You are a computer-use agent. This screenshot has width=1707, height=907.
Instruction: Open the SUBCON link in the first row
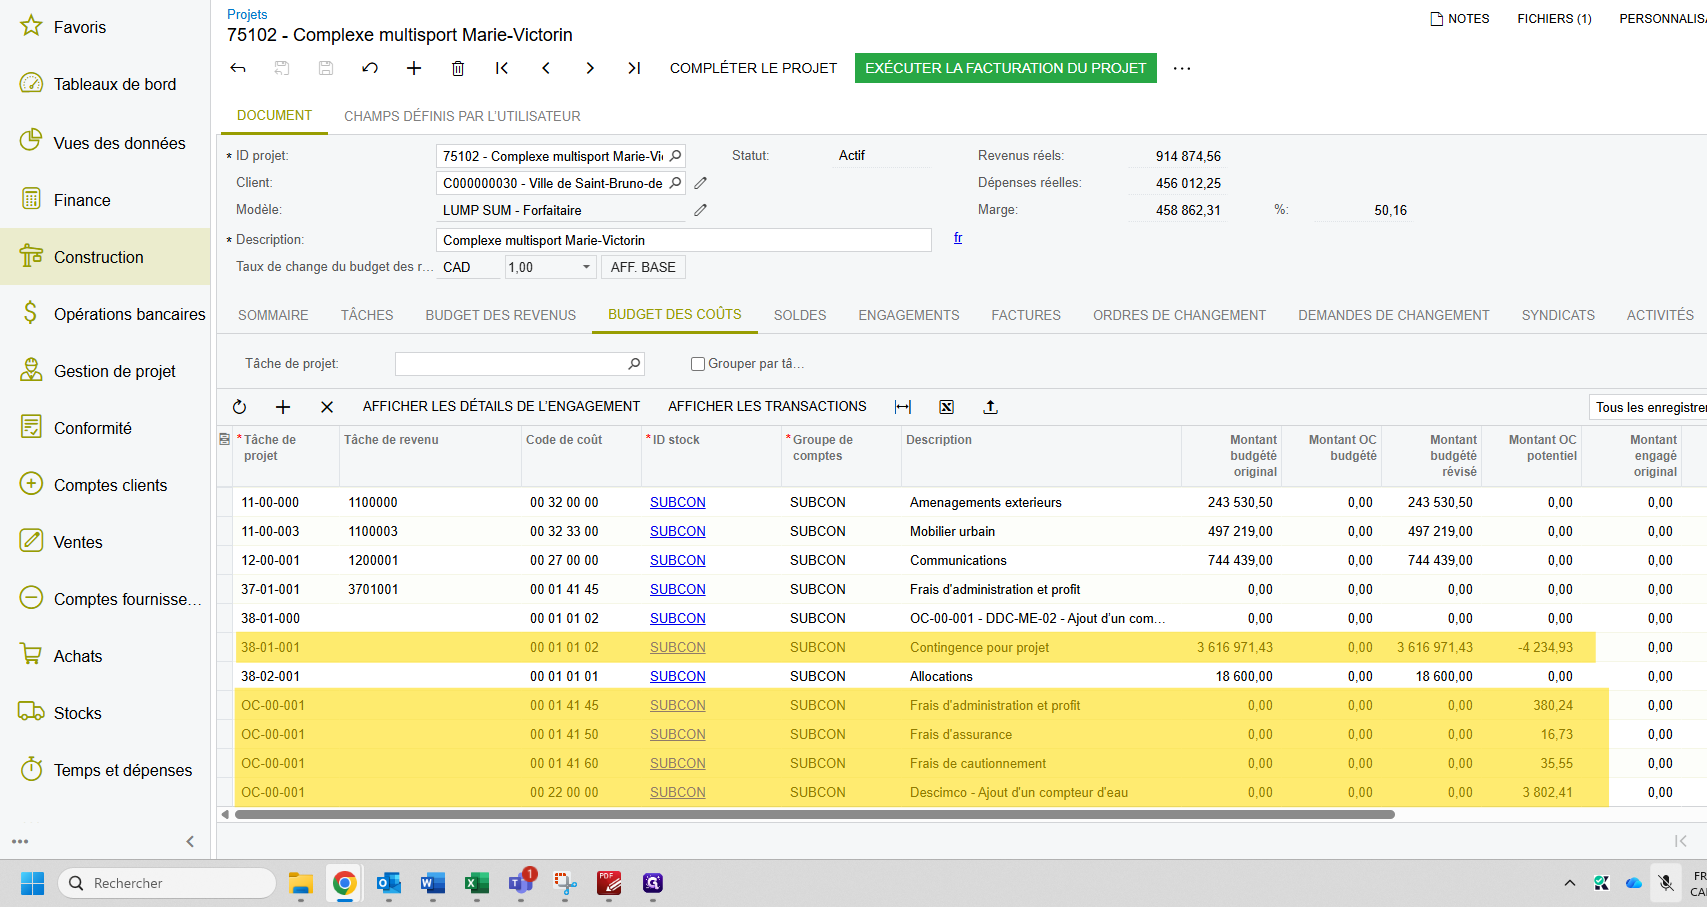677,502
